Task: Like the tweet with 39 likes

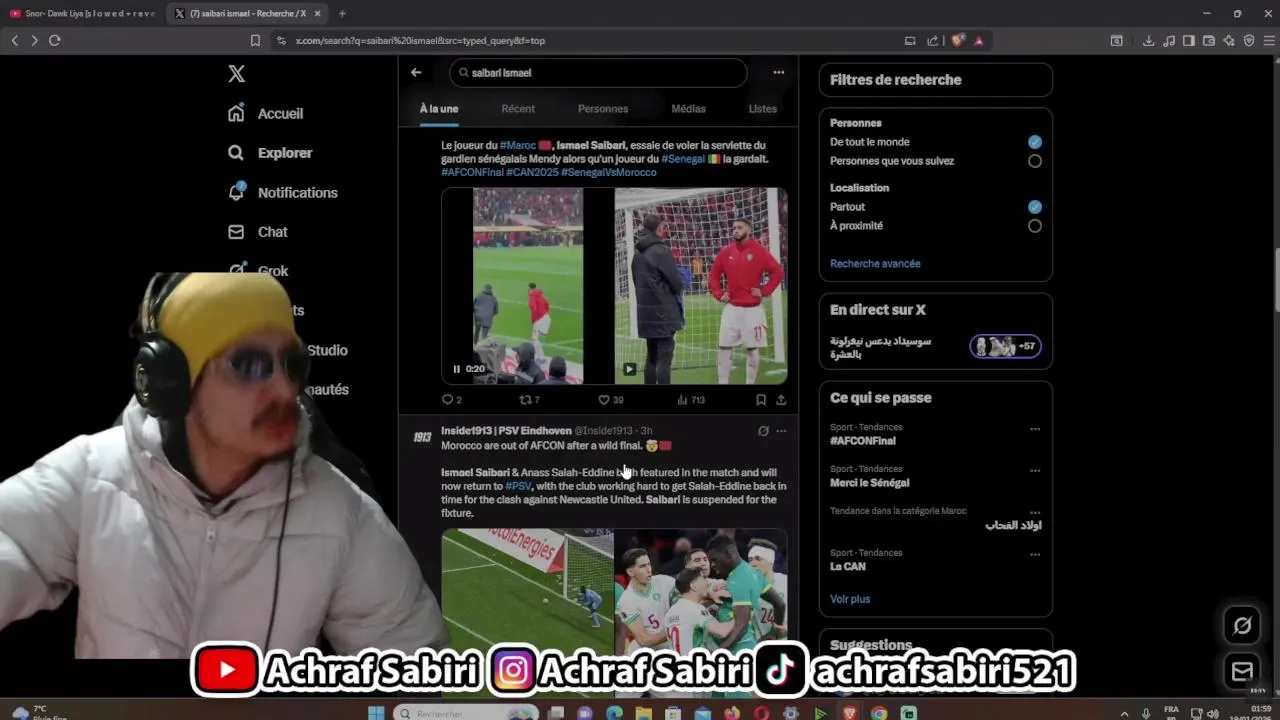Action: tap(610, 399)
